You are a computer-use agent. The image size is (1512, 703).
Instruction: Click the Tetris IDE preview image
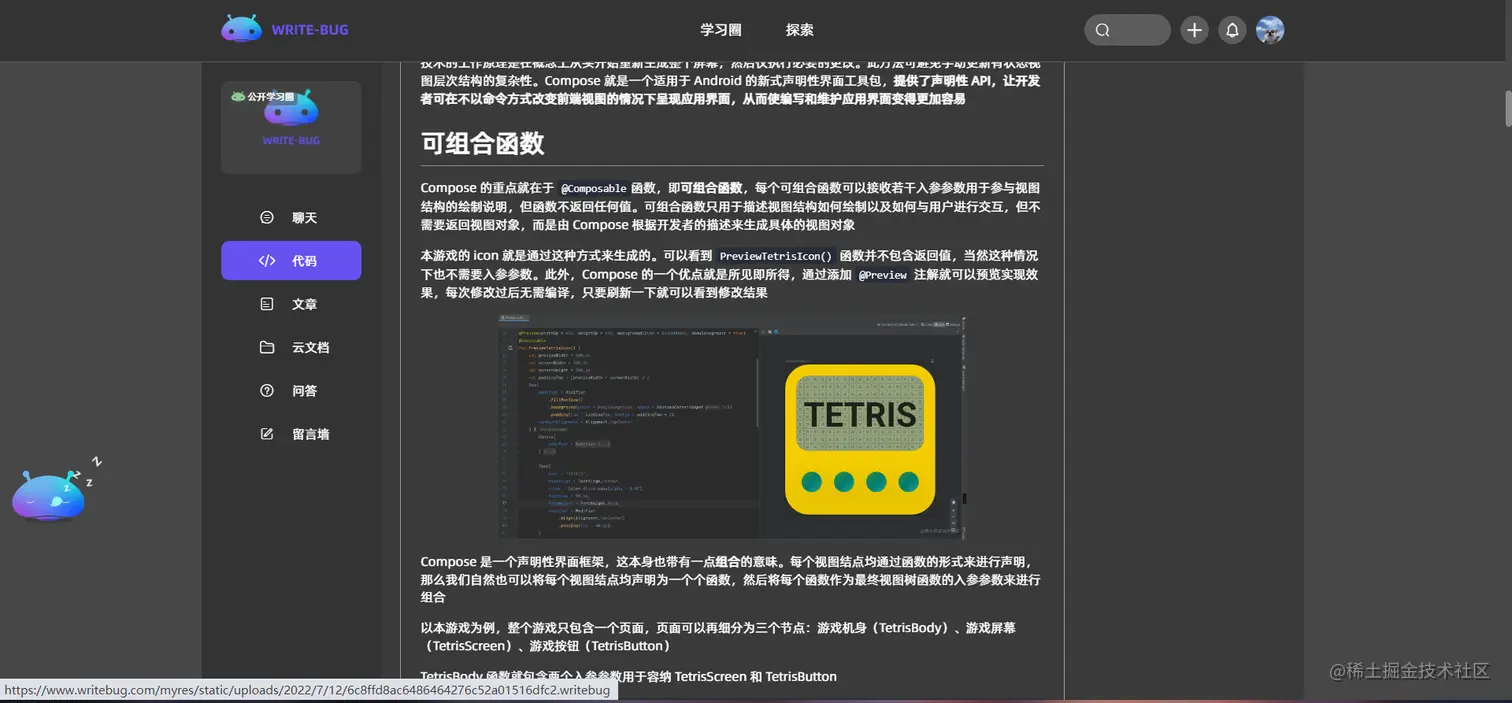coord(732,427)
